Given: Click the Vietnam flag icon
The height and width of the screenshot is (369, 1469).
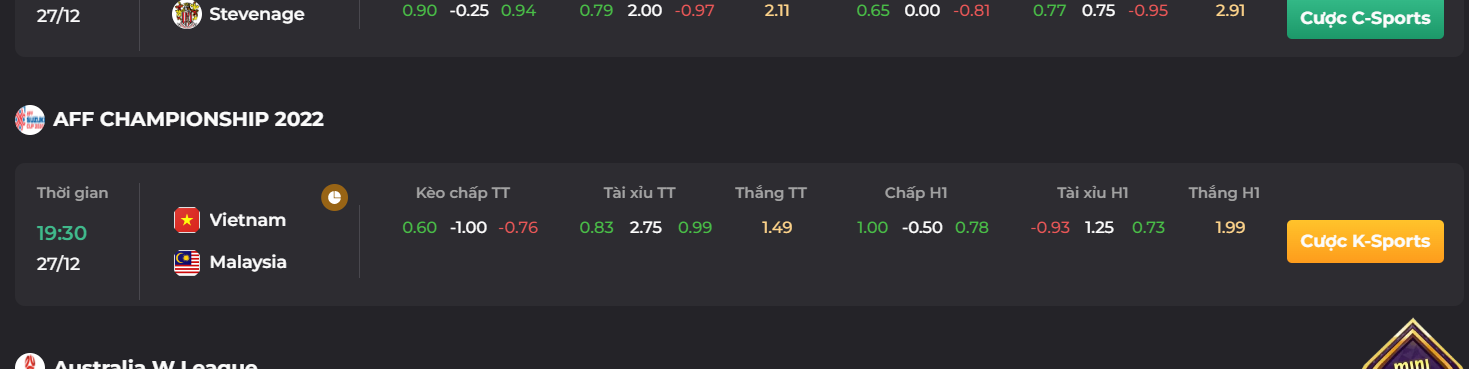Looking at the screenshot, I should pos(187,220).
